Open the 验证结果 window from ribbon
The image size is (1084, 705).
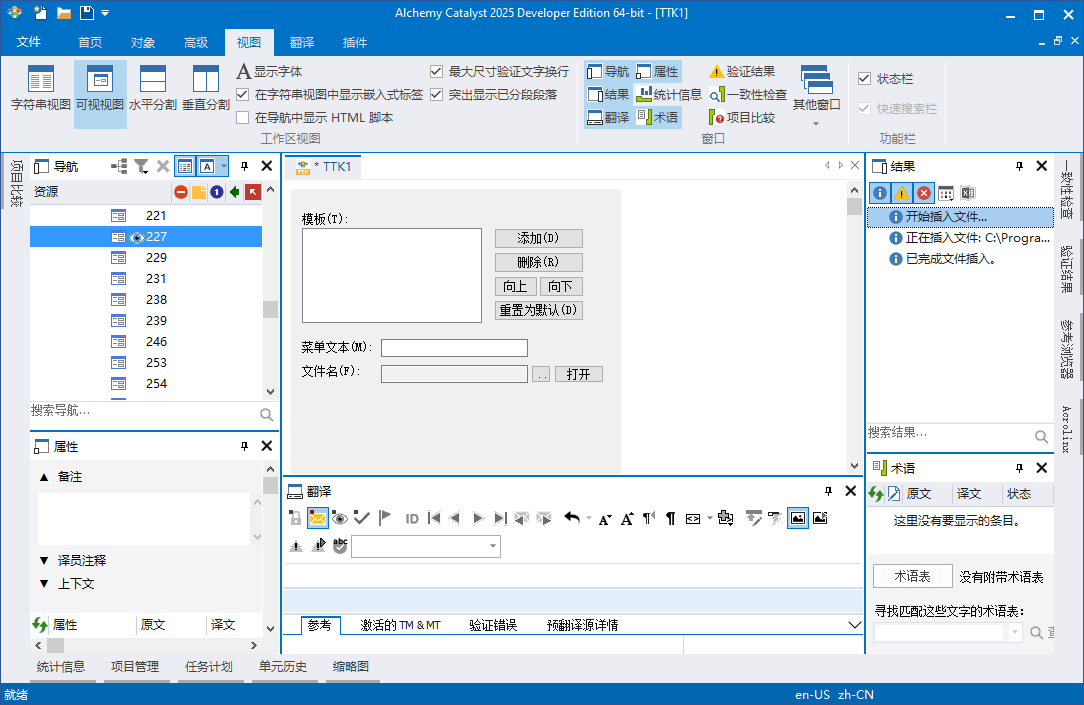click(x=742, y=72)
